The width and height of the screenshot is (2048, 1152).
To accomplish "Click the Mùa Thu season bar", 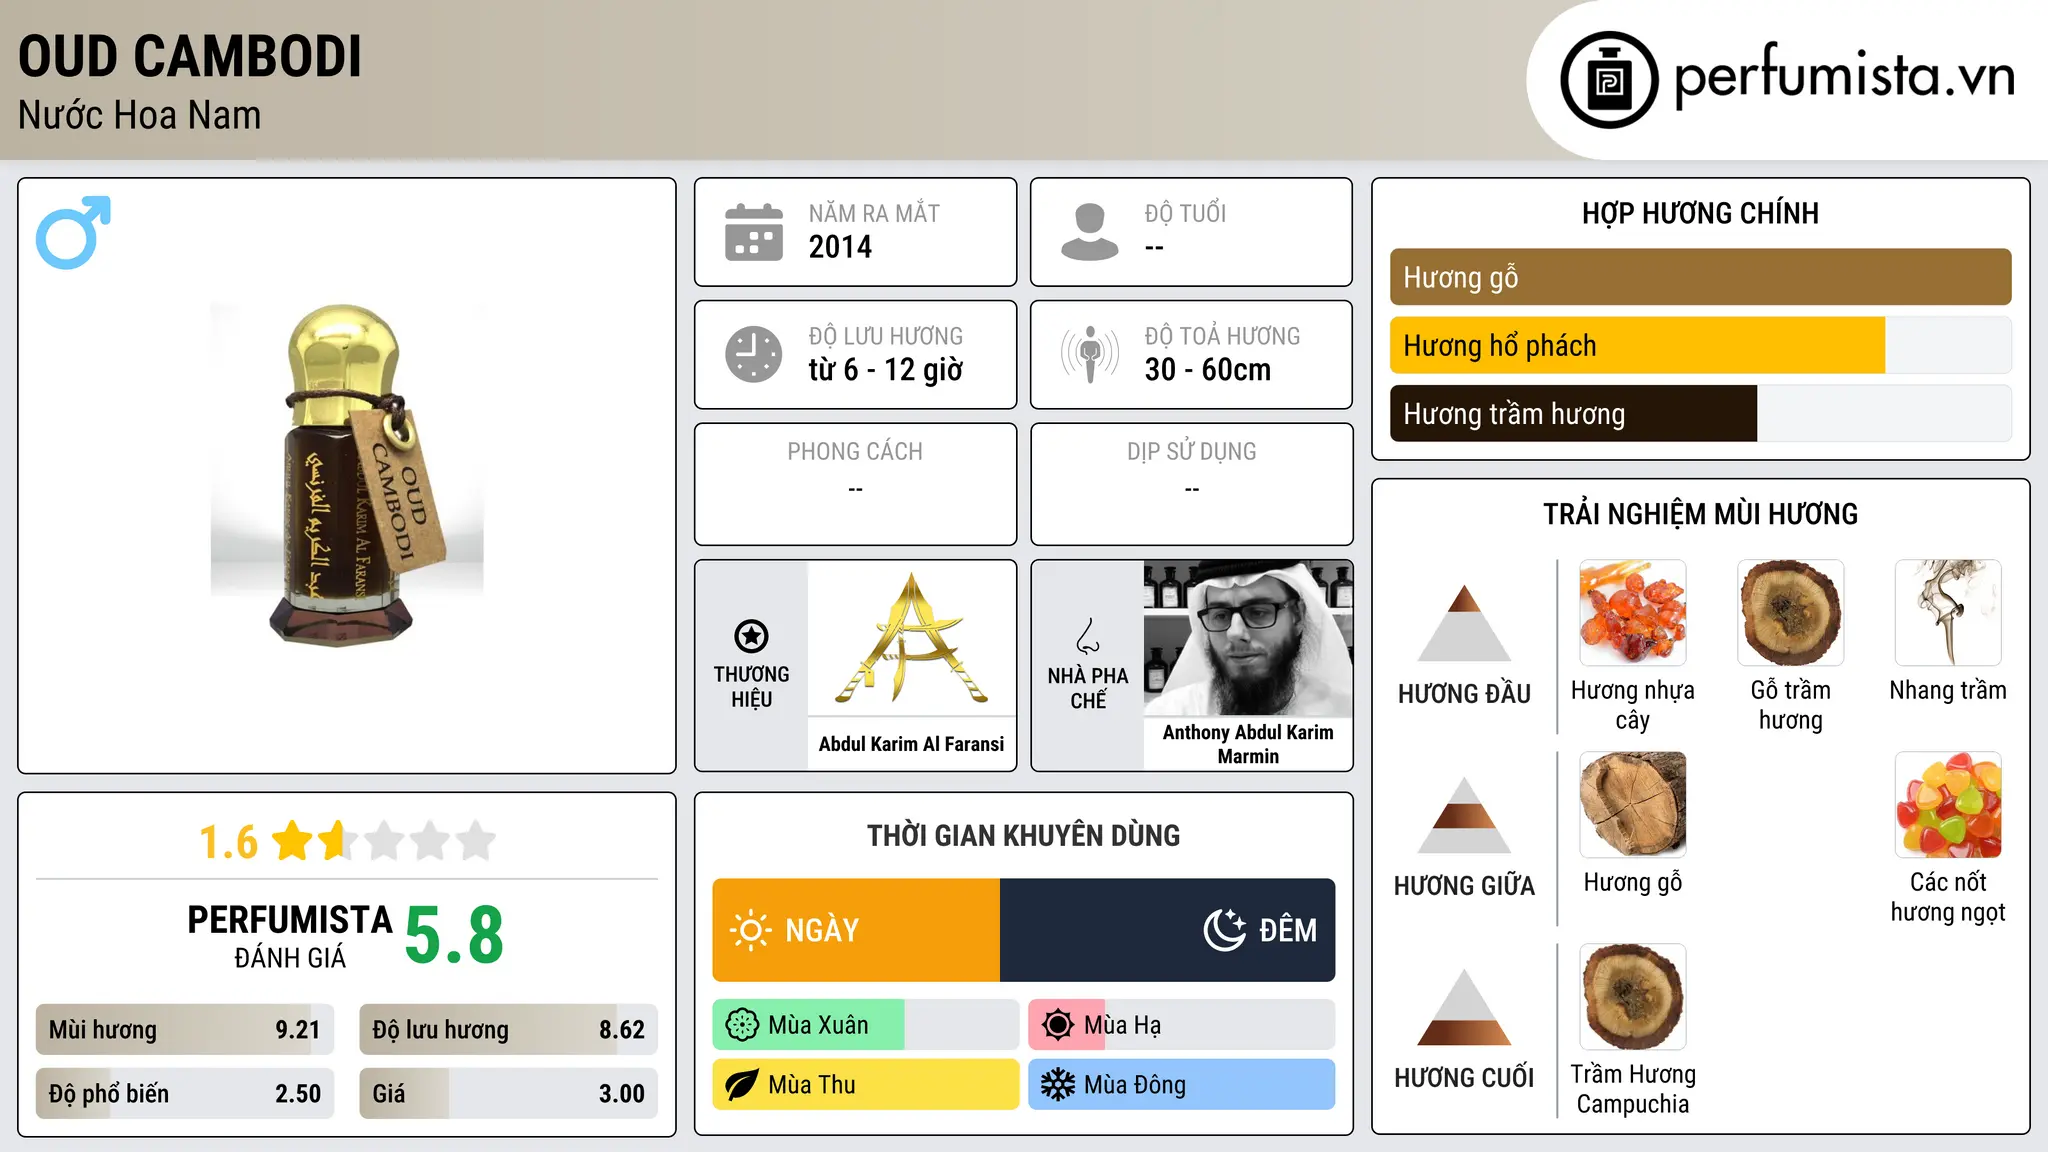I will pyautogui.click(x=865, y=1085).
